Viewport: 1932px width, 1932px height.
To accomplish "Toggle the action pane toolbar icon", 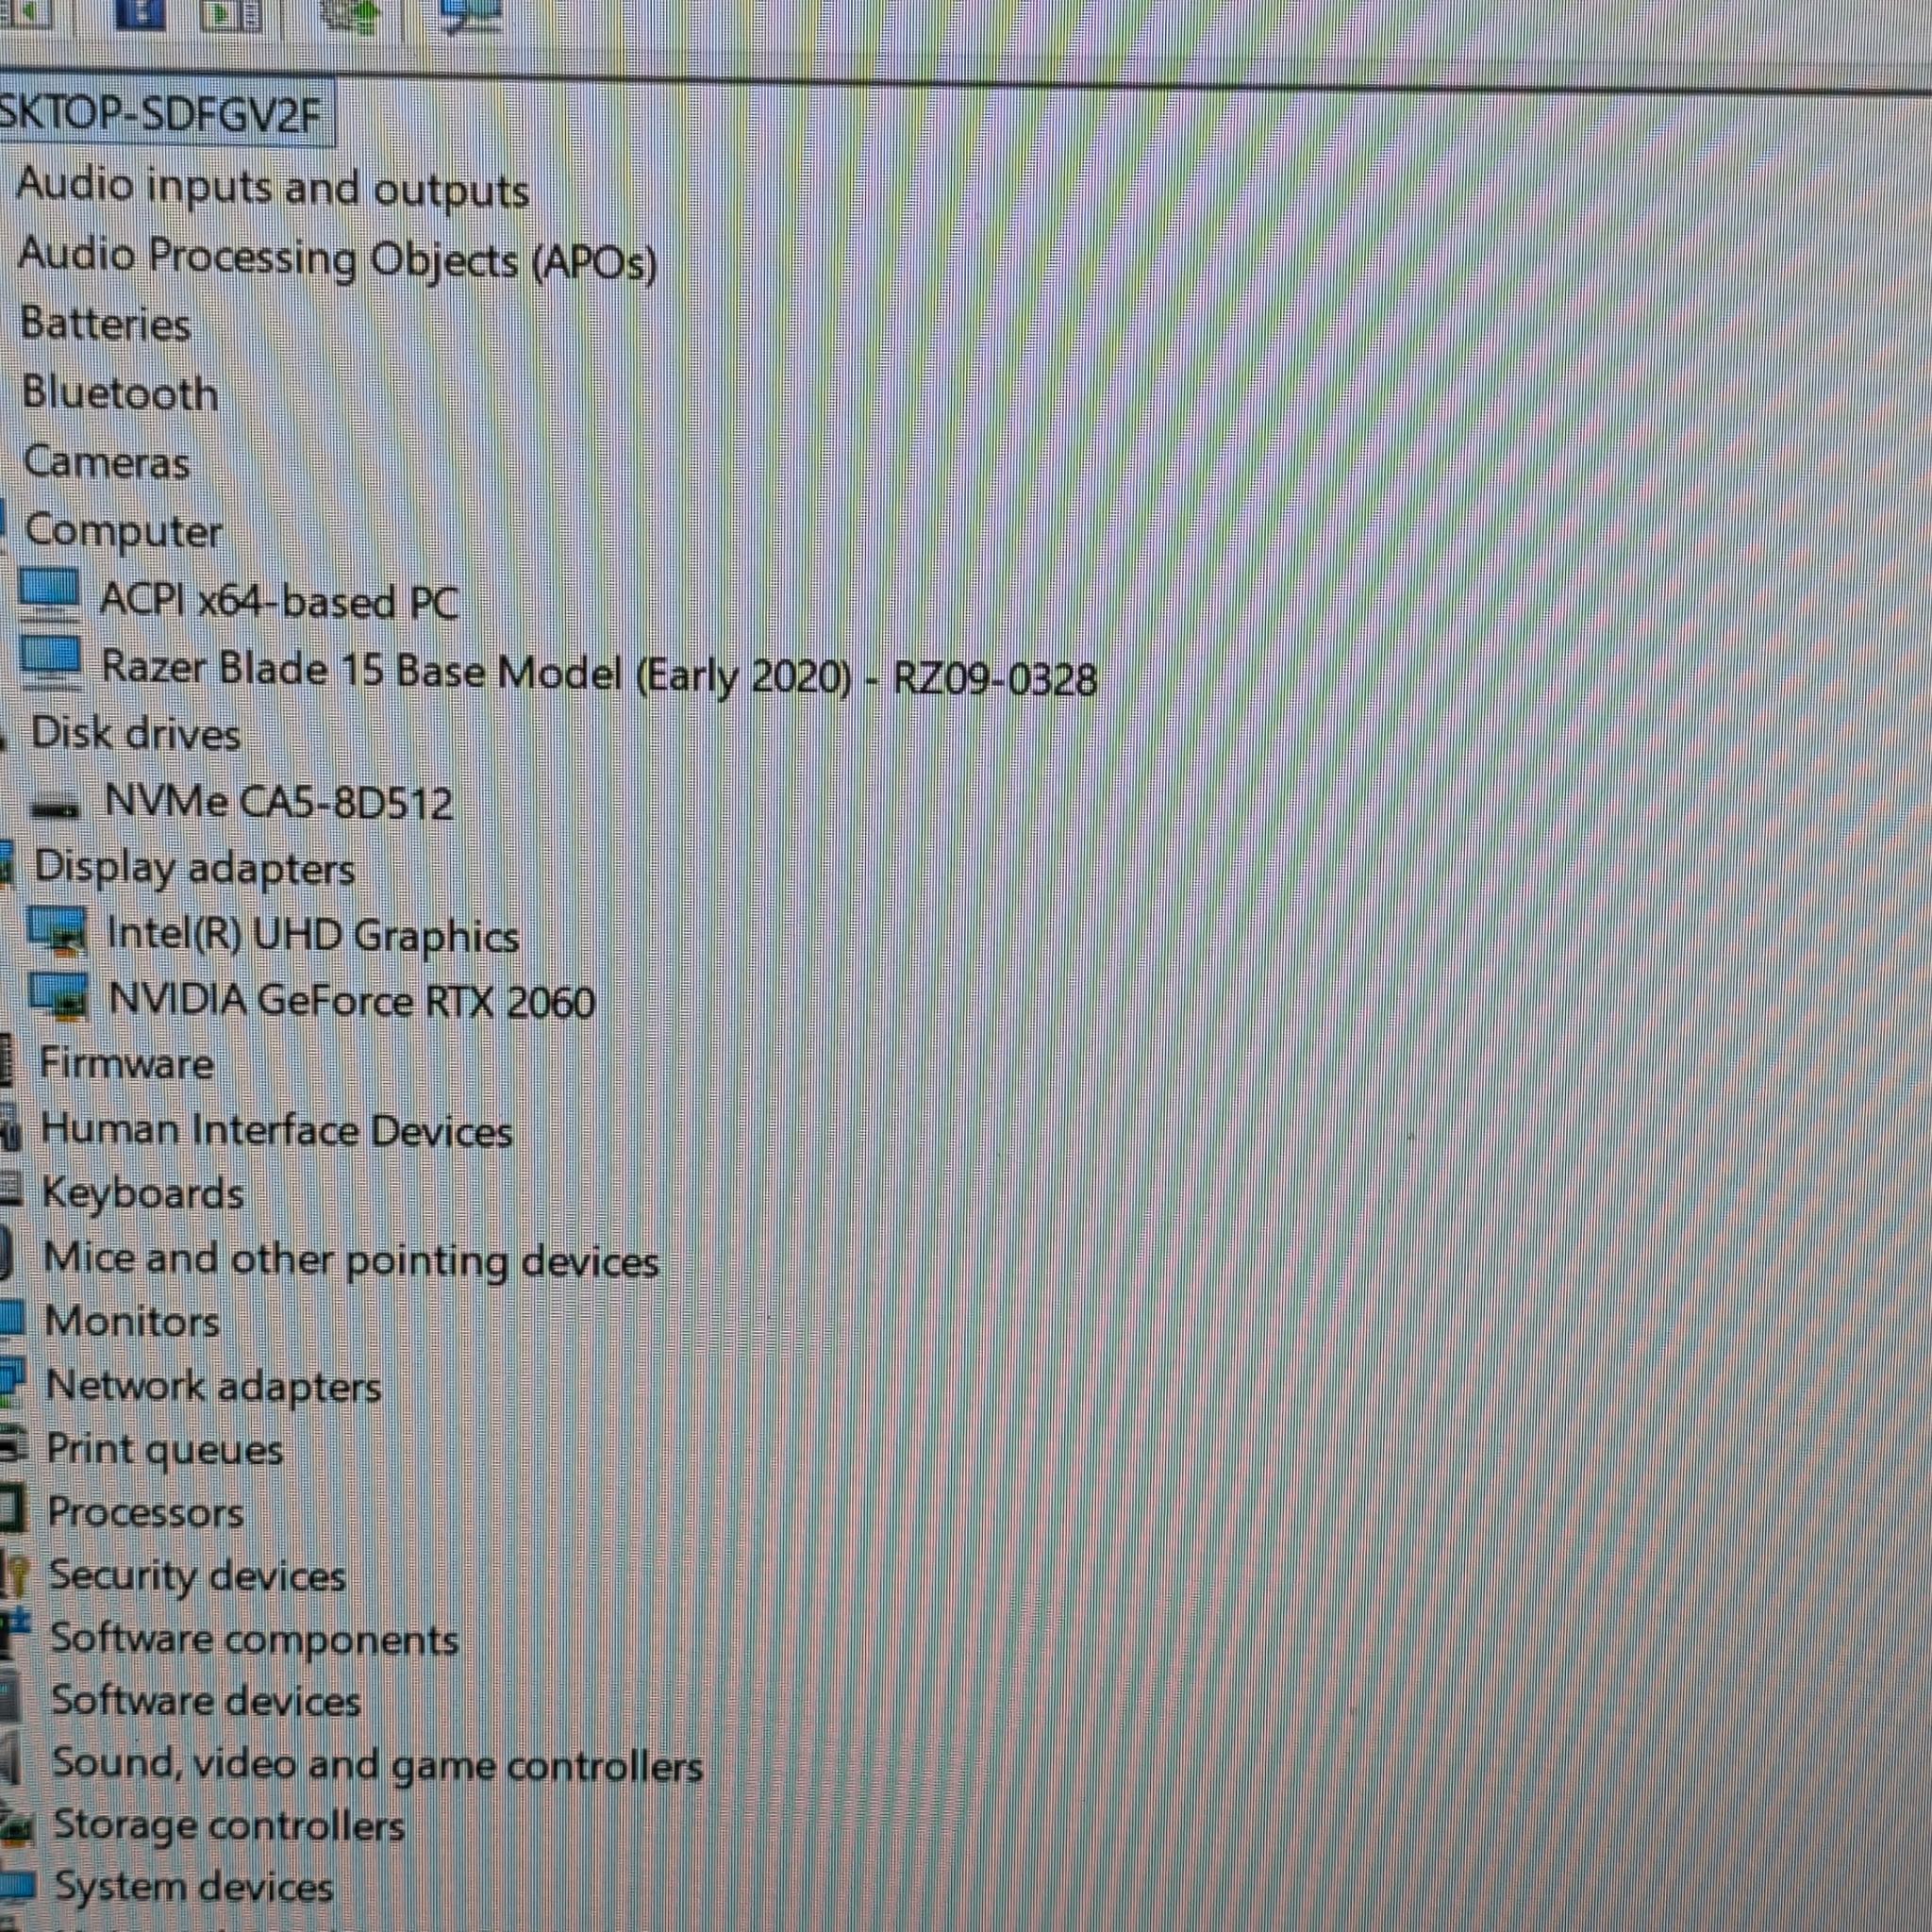I will click(x=231, y=14).
